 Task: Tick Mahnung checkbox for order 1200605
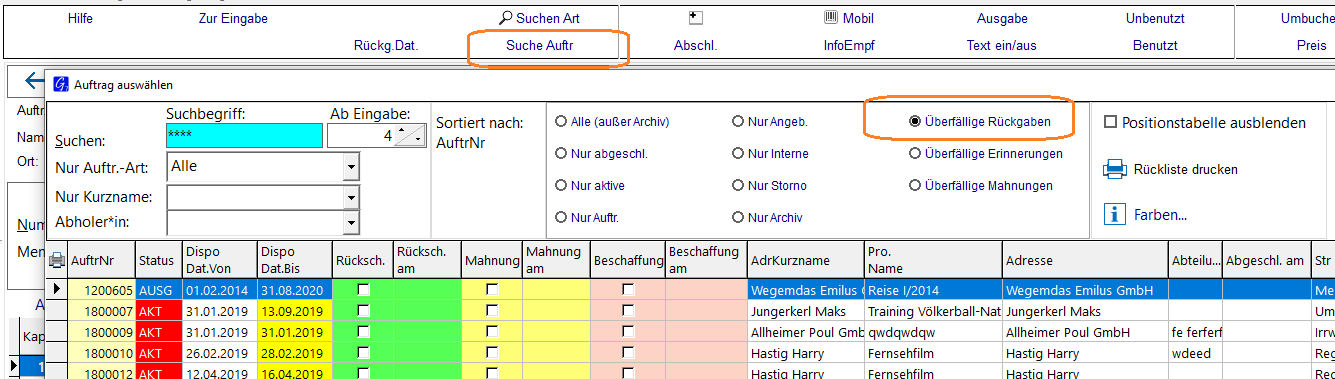(492, 290)
